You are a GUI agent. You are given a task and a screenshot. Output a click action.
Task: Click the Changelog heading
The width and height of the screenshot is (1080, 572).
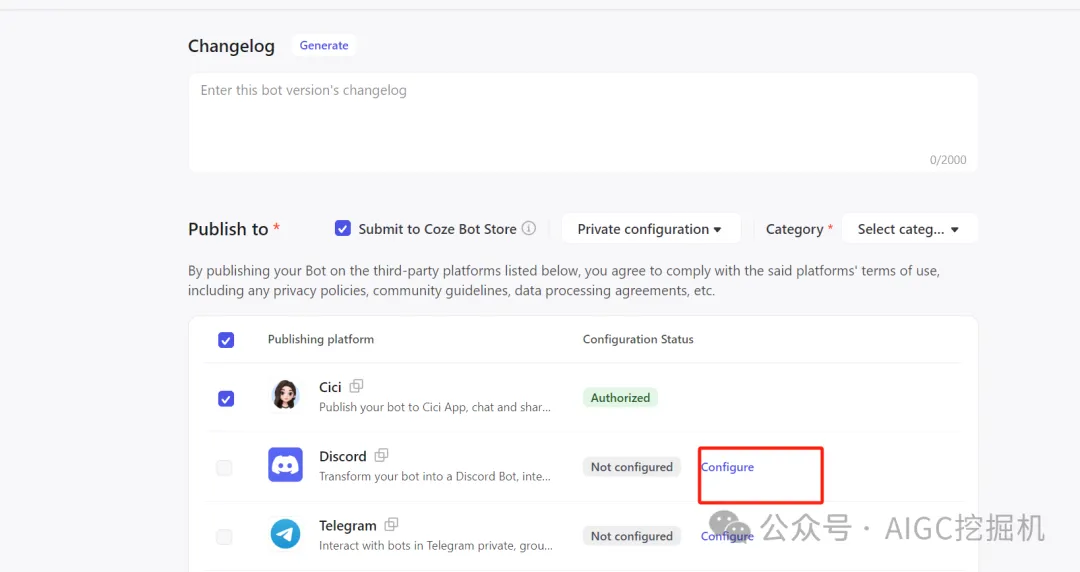click(x=231, y=46)
